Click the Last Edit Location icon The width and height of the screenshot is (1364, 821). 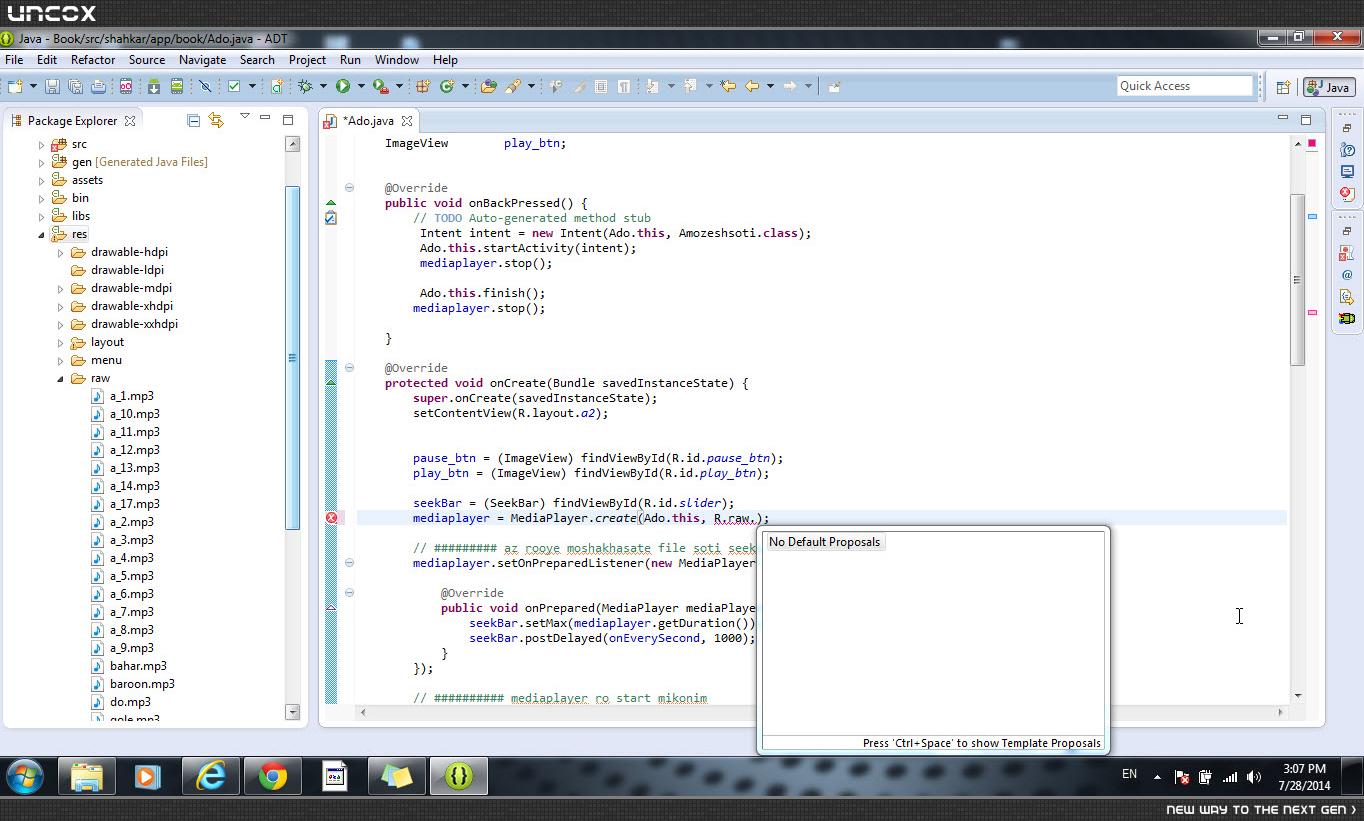[728, 86]
